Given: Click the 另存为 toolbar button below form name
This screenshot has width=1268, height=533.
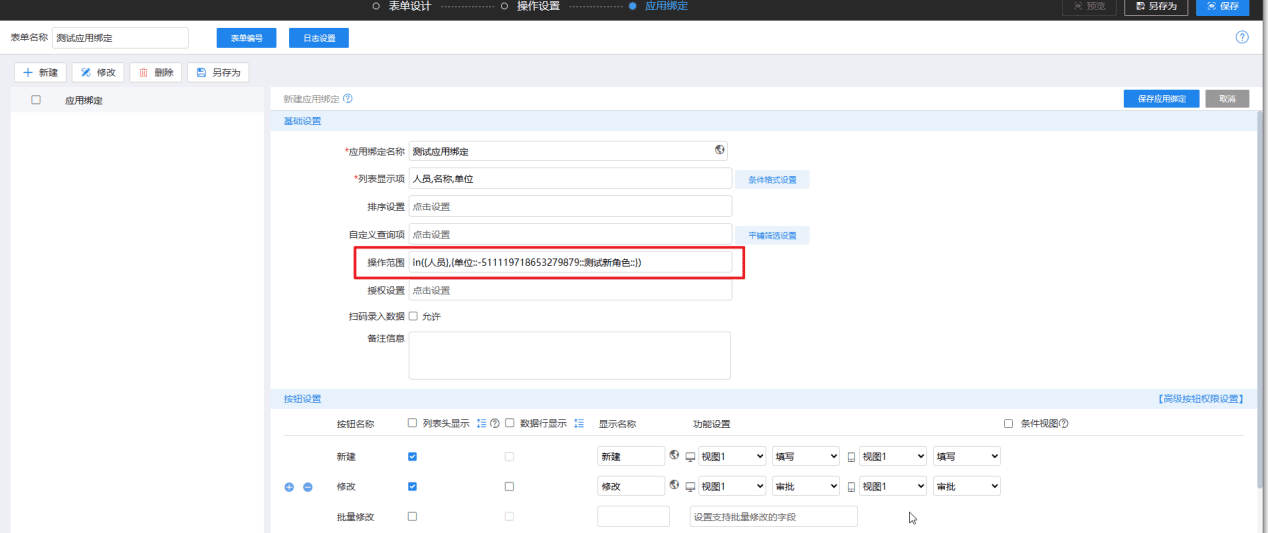Looking at the screenshot, I should coord(218,72).
